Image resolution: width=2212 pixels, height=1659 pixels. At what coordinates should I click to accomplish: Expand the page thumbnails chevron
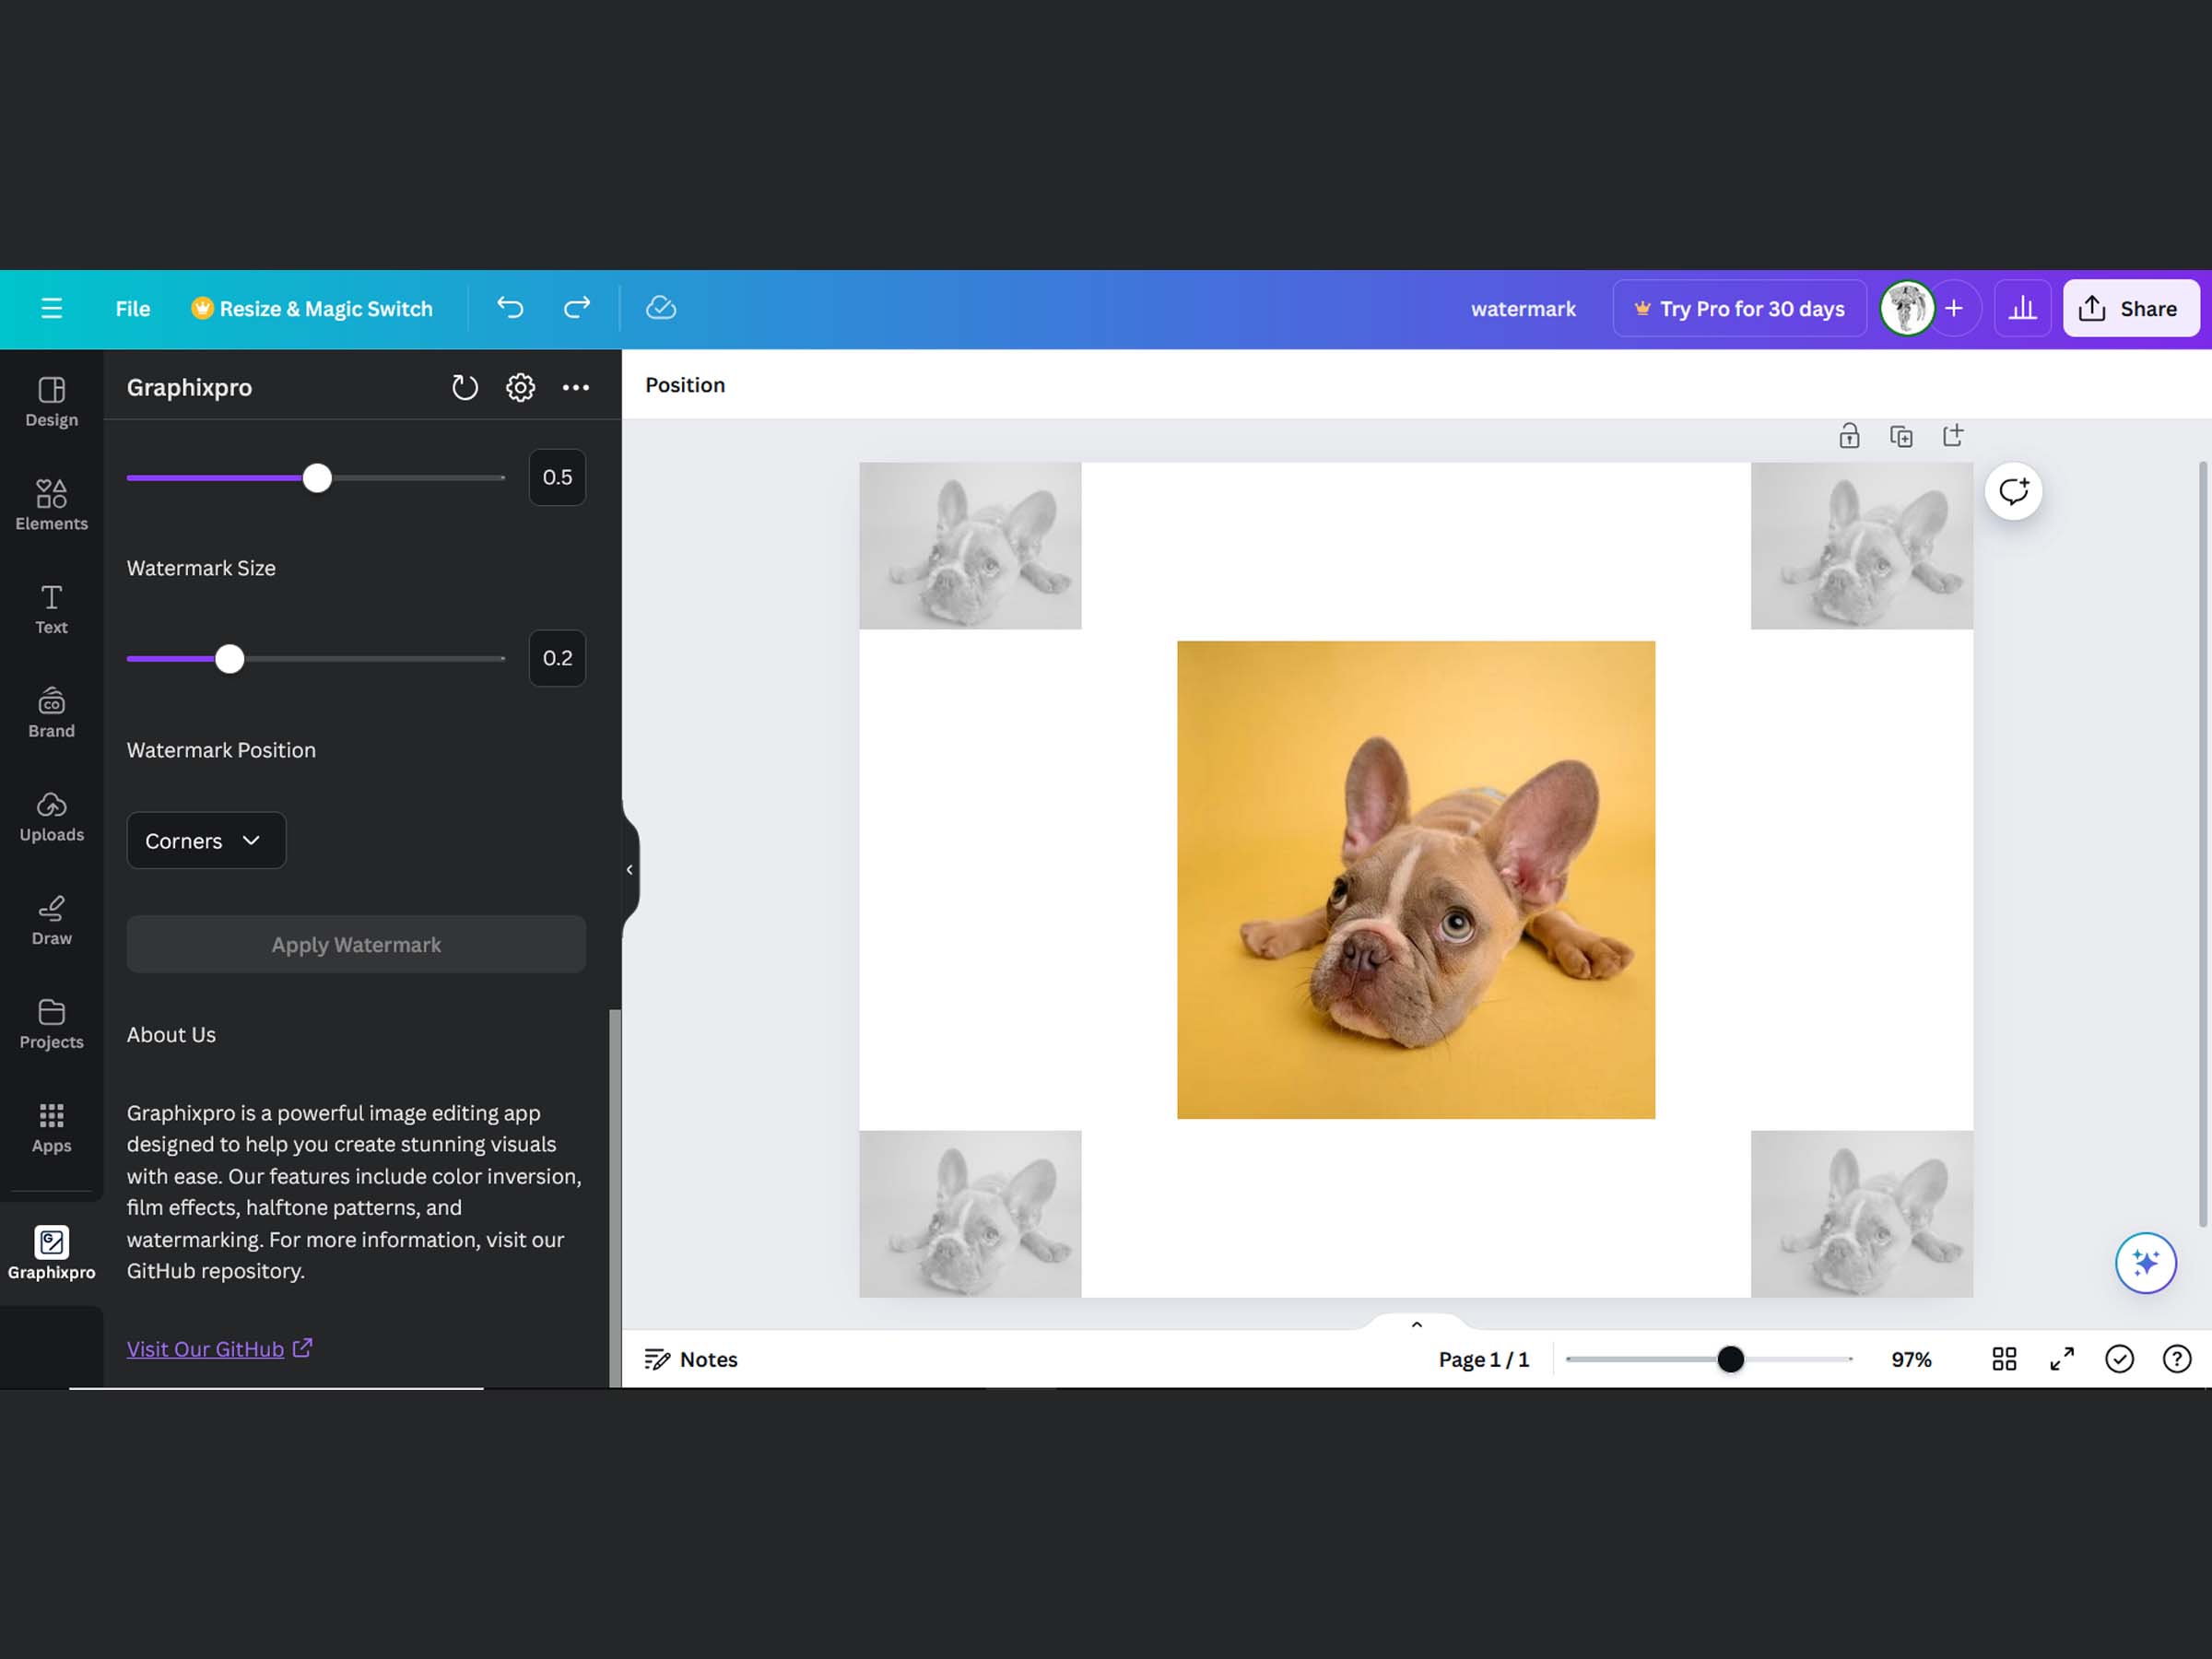(1416, 1325)
